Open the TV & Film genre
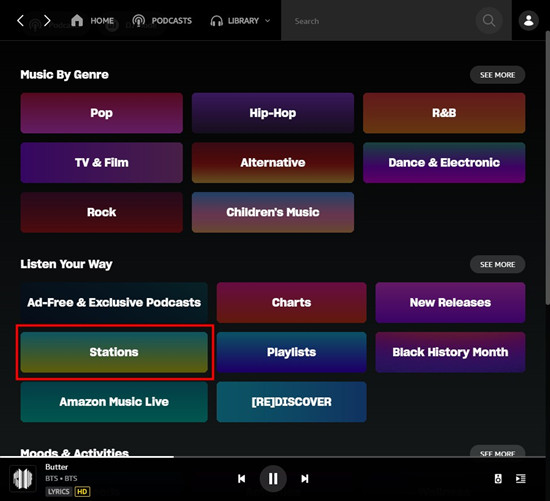 tap(101, 162)
